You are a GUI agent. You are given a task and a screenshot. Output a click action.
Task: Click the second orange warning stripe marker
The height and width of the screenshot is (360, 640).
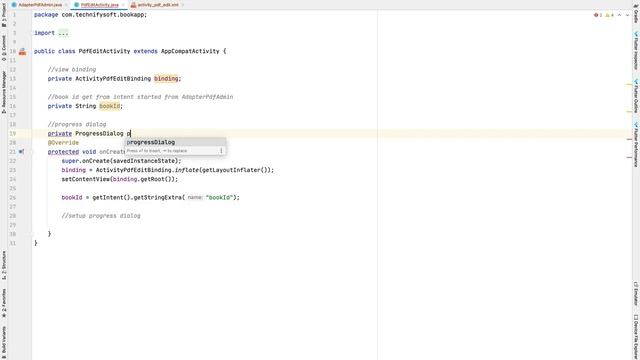click(x=629, y=111)
